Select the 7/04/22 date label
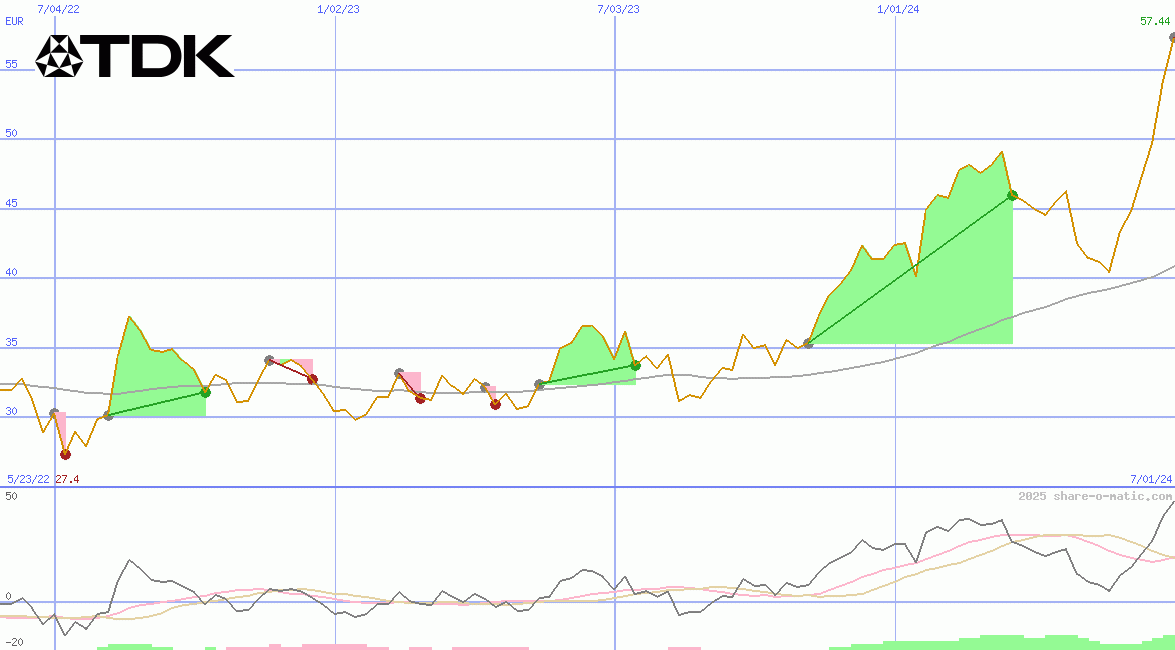This screenshot has width=1175, height=650. coord(58,9)
